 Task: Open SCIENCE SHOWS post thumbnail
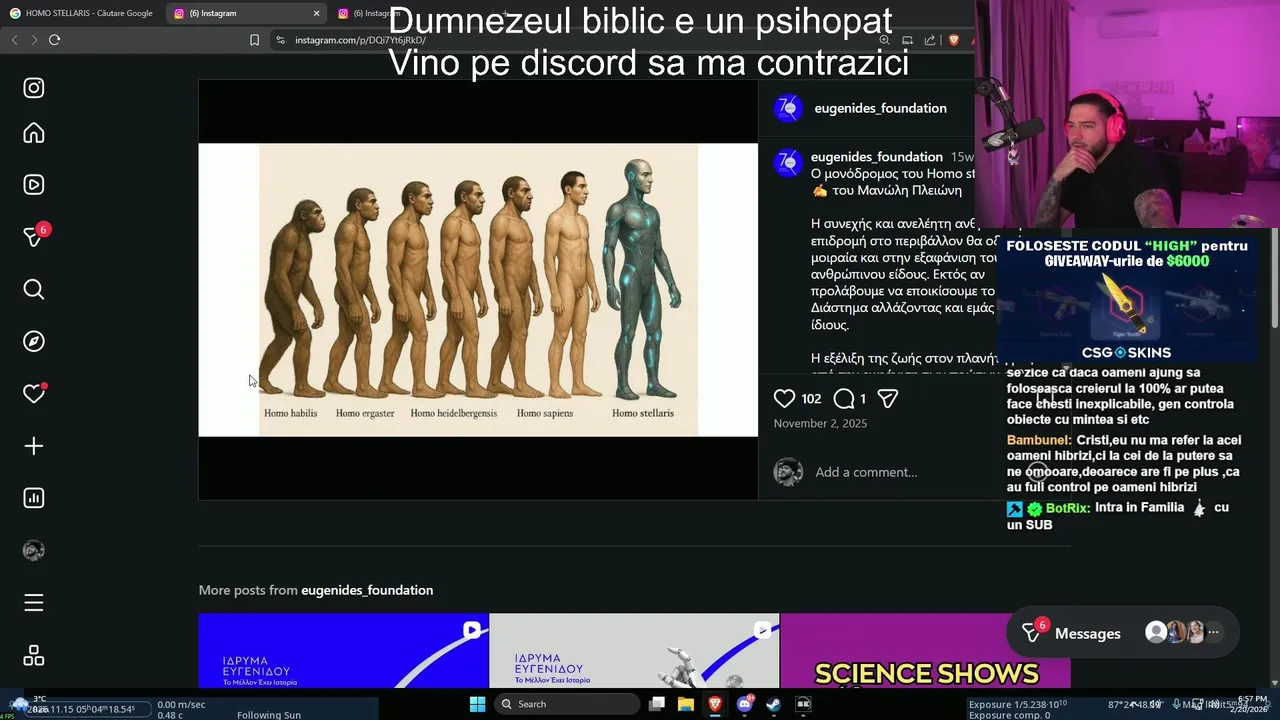click(x=925, y=651)
